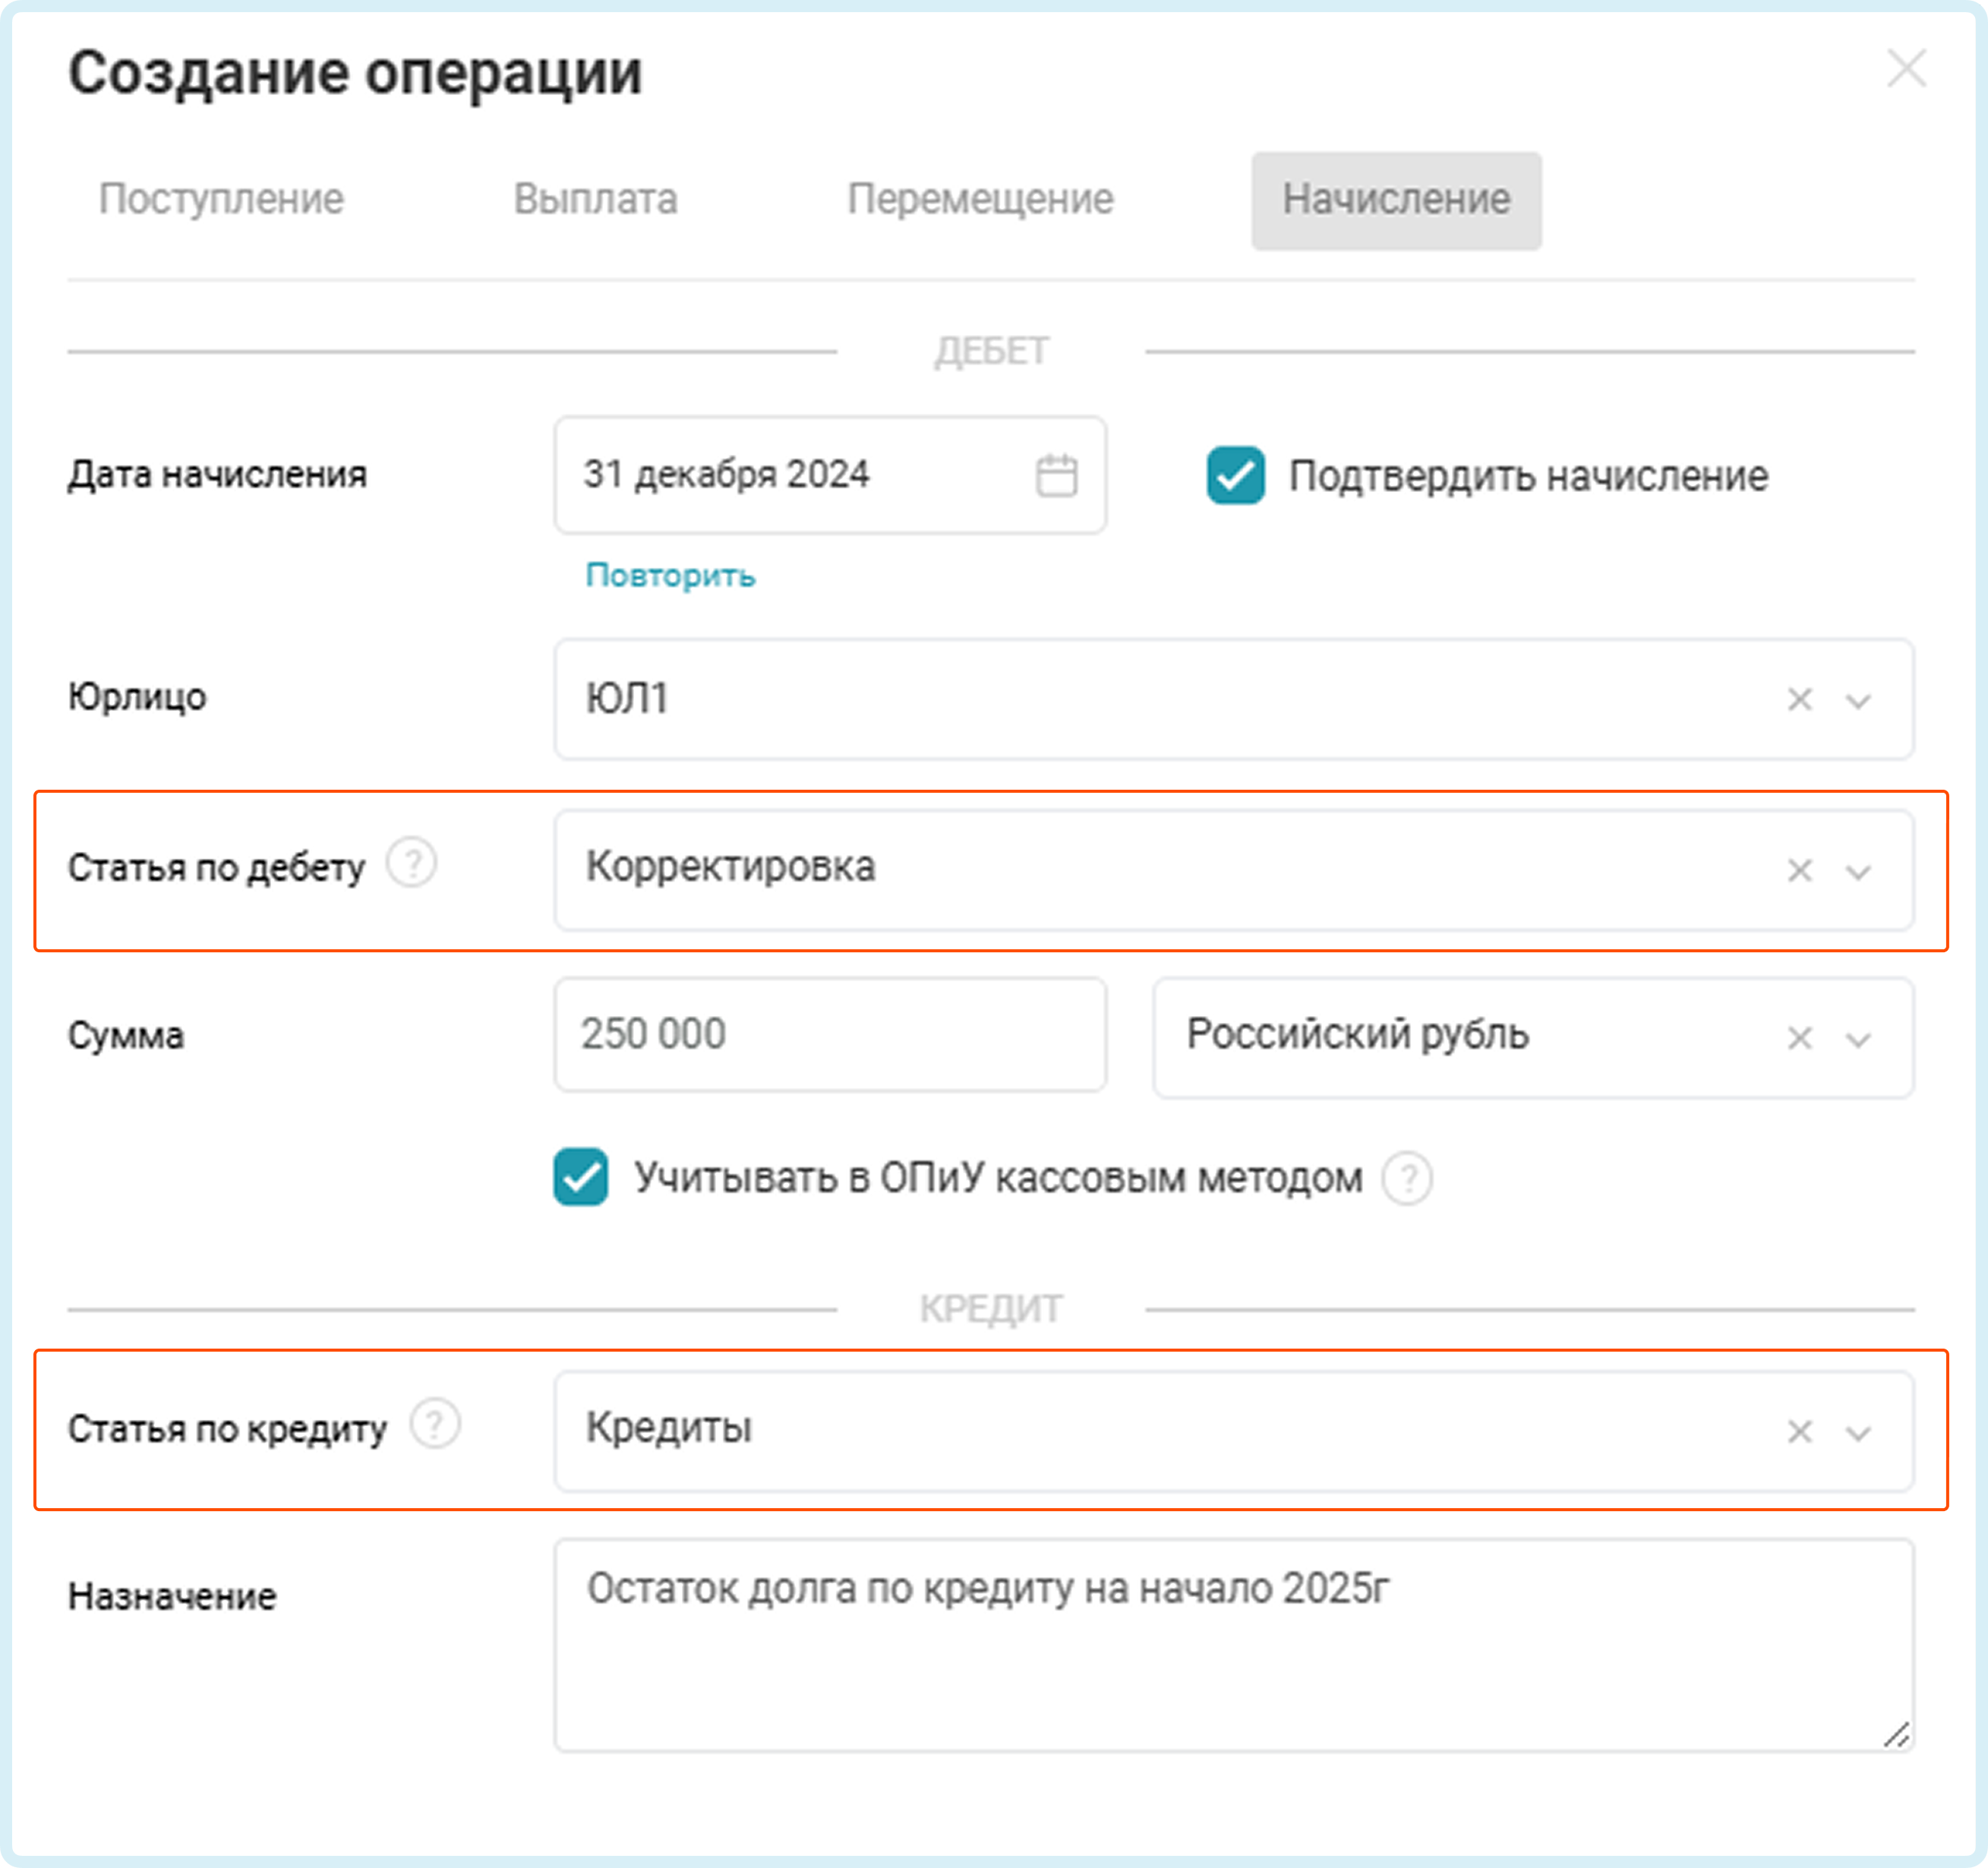Switch to the Поступление tab
This screenshot has height=1868, width=1988.
221,200
